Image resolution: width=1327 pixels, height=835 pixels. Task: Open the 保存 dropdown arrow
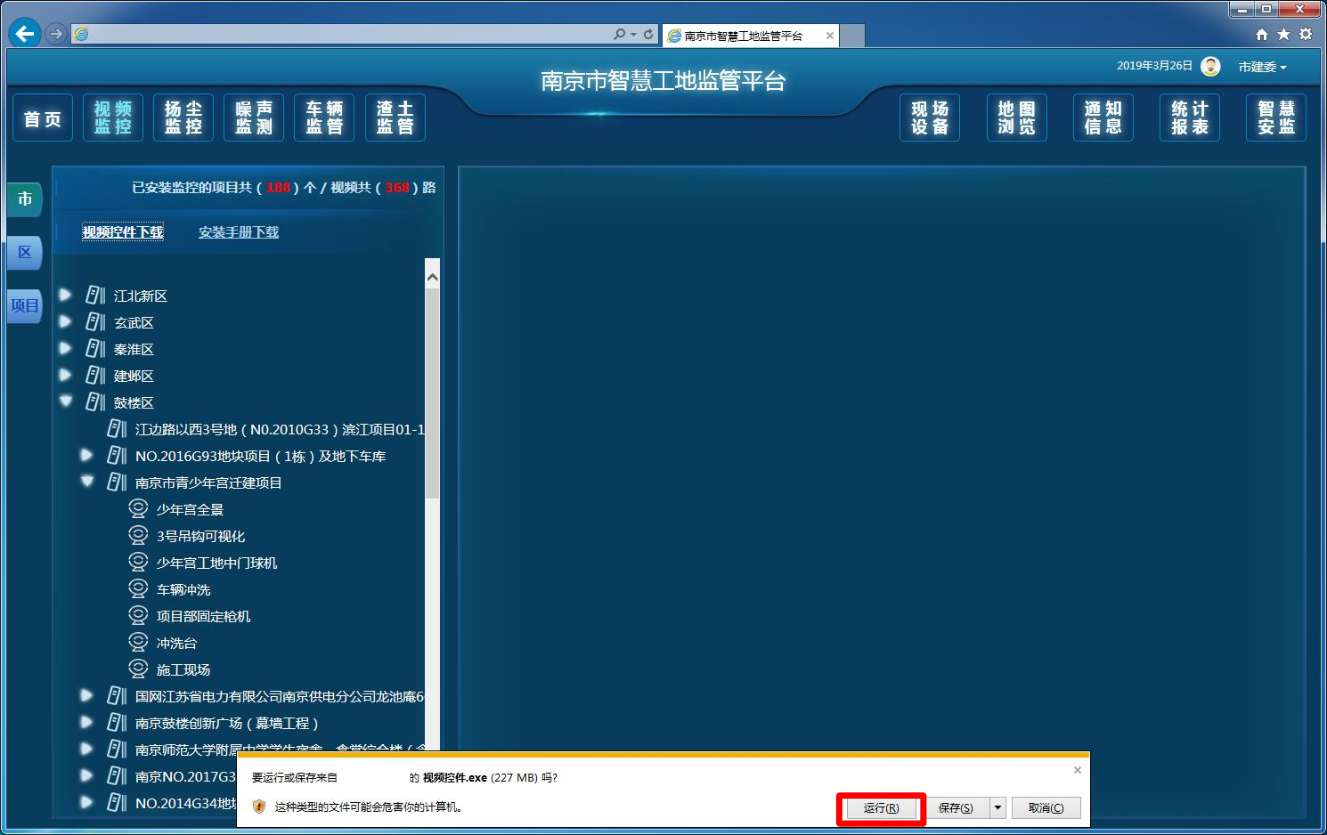(997, 808)
